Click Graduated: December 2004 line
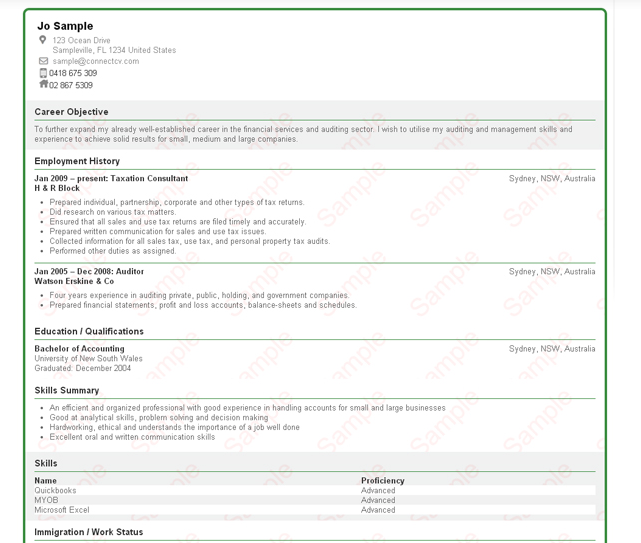 [x=83, y=368]
